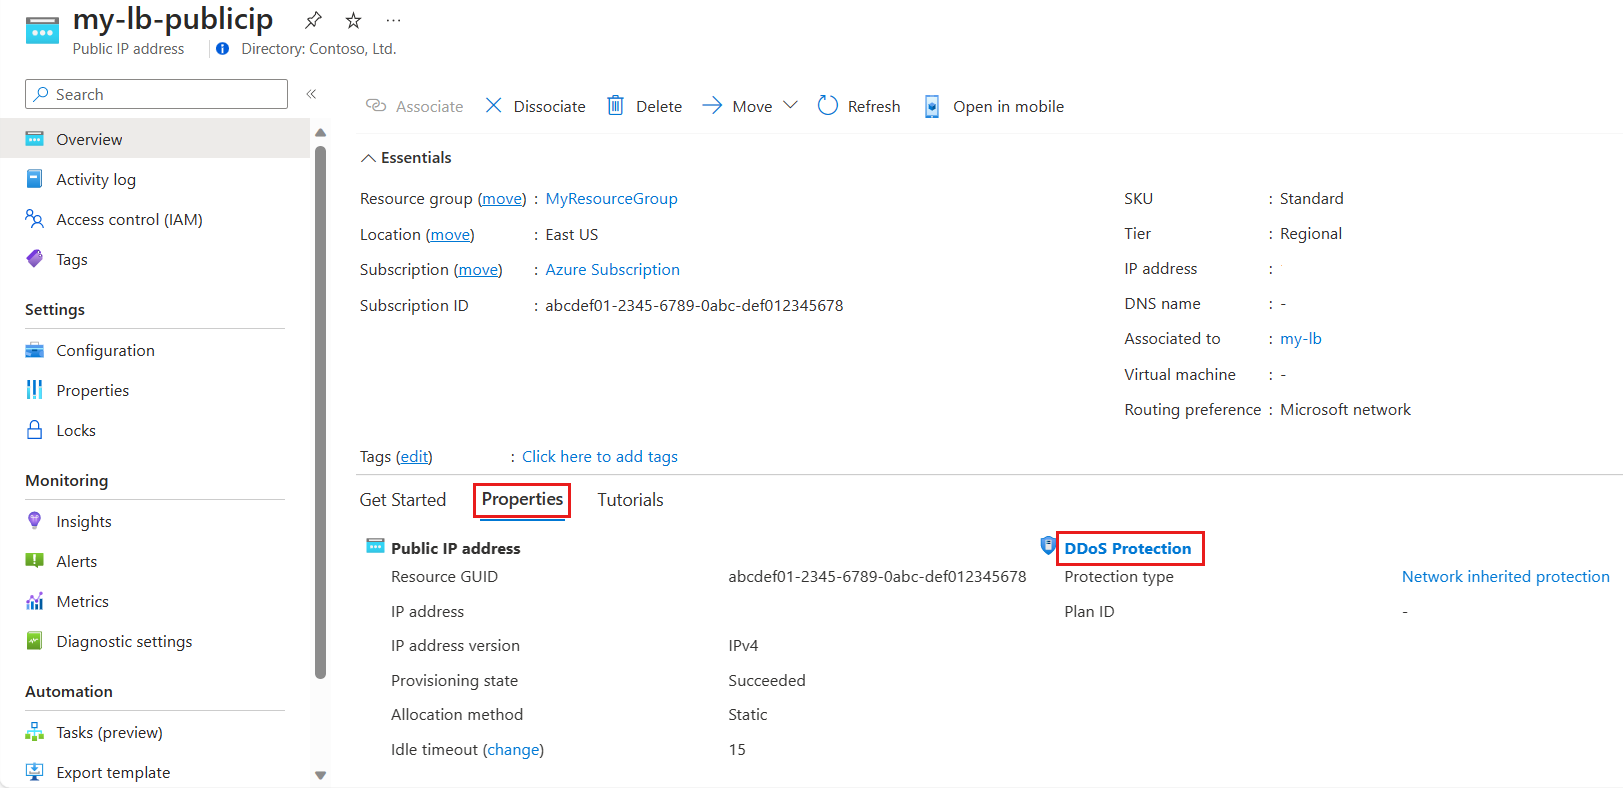Switch to the Tutorials tab
The width and height of the screenshot is (1623, 788).
pyautogui.click(x=630, y=500)
